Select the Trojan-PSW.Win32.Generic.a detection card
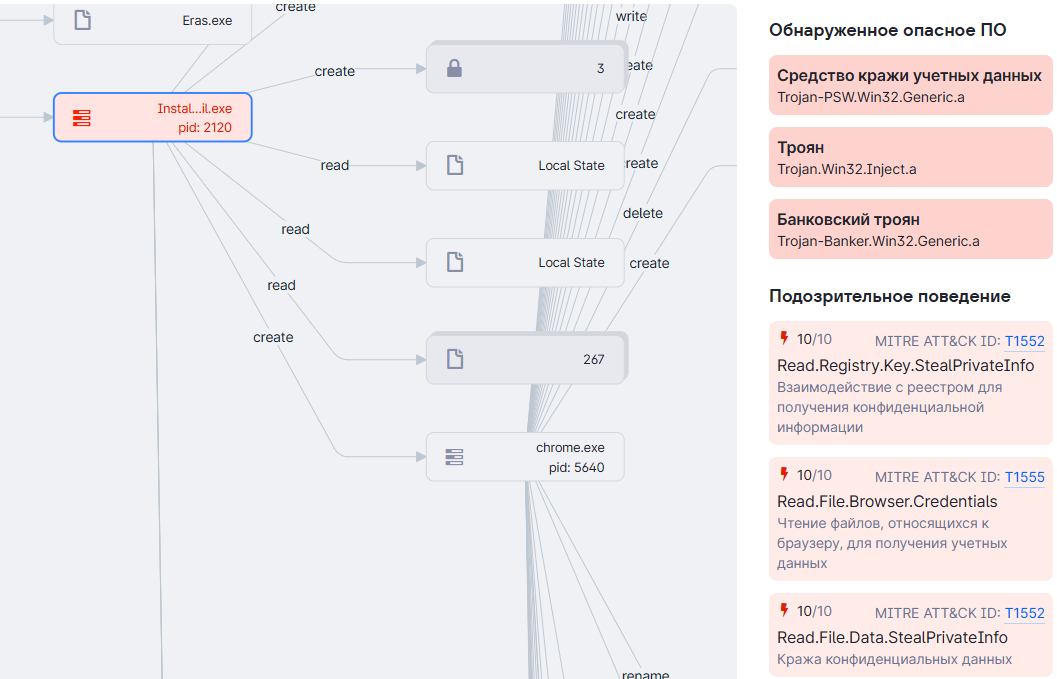1057x679 pixels. (909, 87)
